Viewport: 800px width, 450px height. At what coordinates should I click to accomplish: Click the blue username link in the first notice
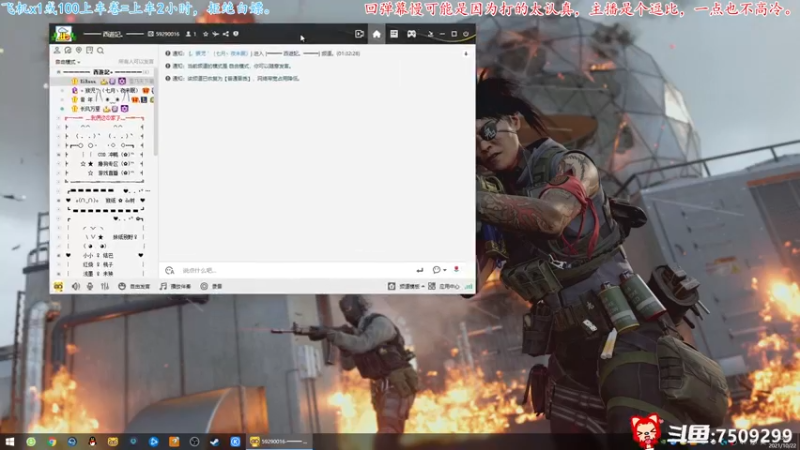(x=218, y=53)
